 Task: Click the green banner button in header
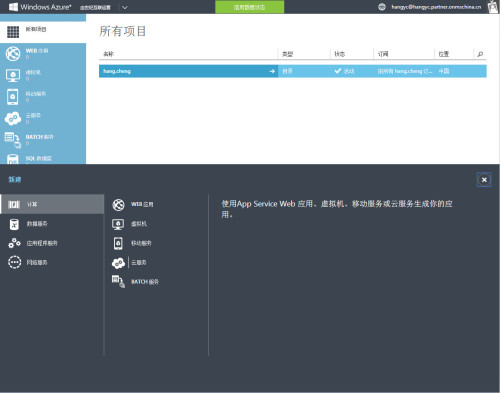(250, 7)
